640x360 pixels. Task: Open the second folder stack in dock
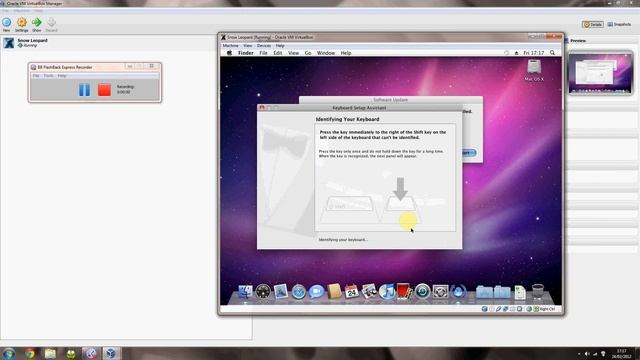point(502,292)
